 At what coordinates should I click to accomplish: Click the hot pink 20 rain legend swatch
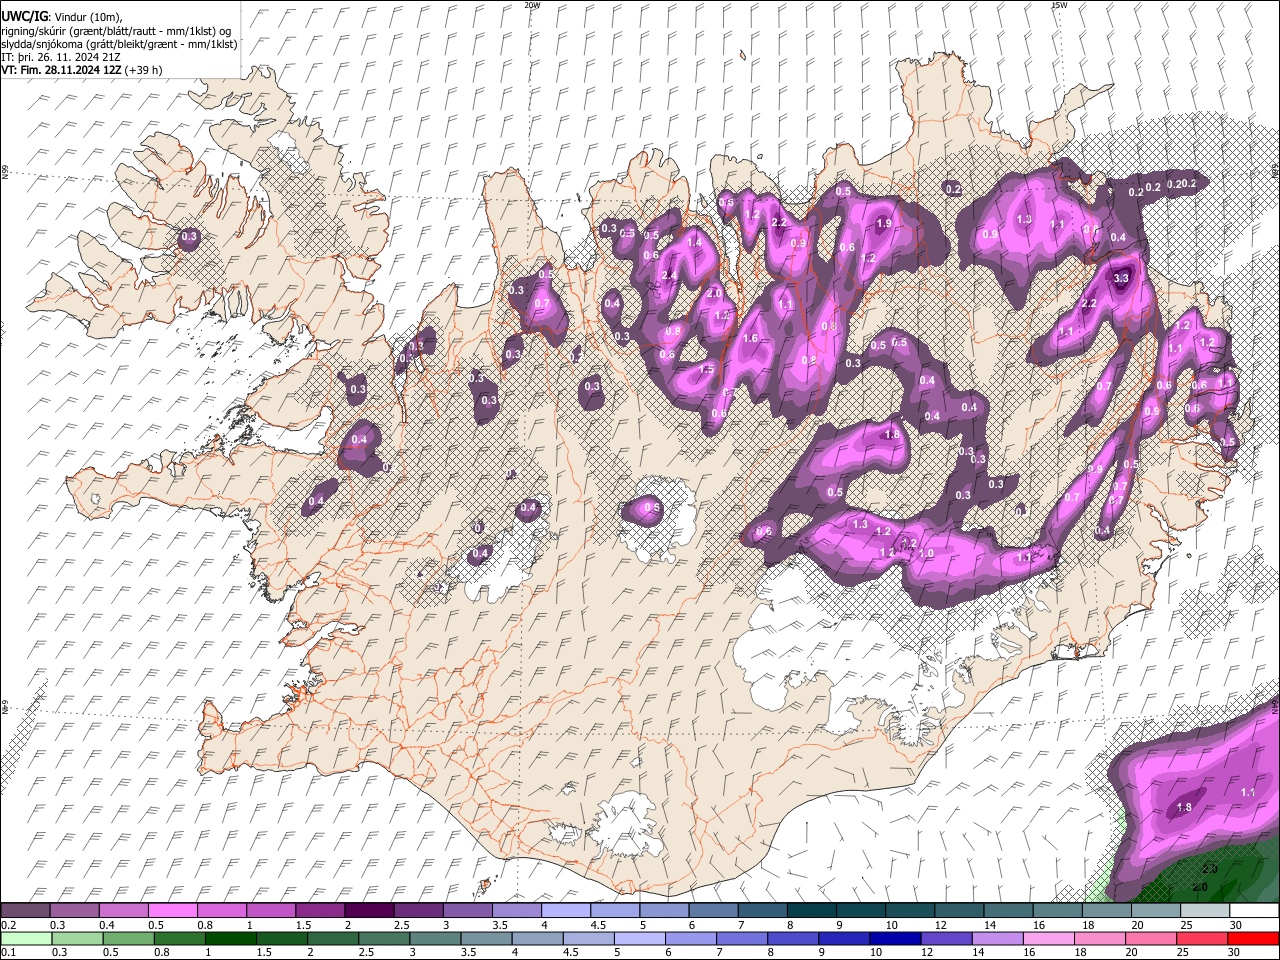click(x=1152, y=938)
